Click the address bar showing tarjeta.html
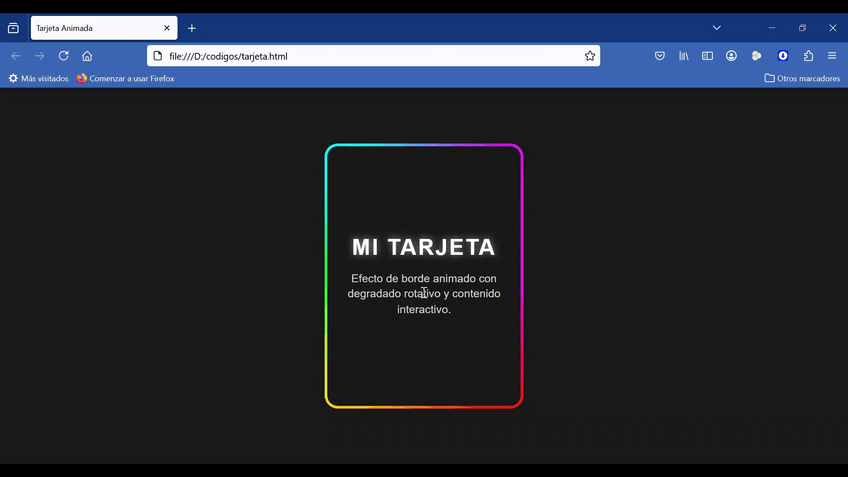 [370, 56]
